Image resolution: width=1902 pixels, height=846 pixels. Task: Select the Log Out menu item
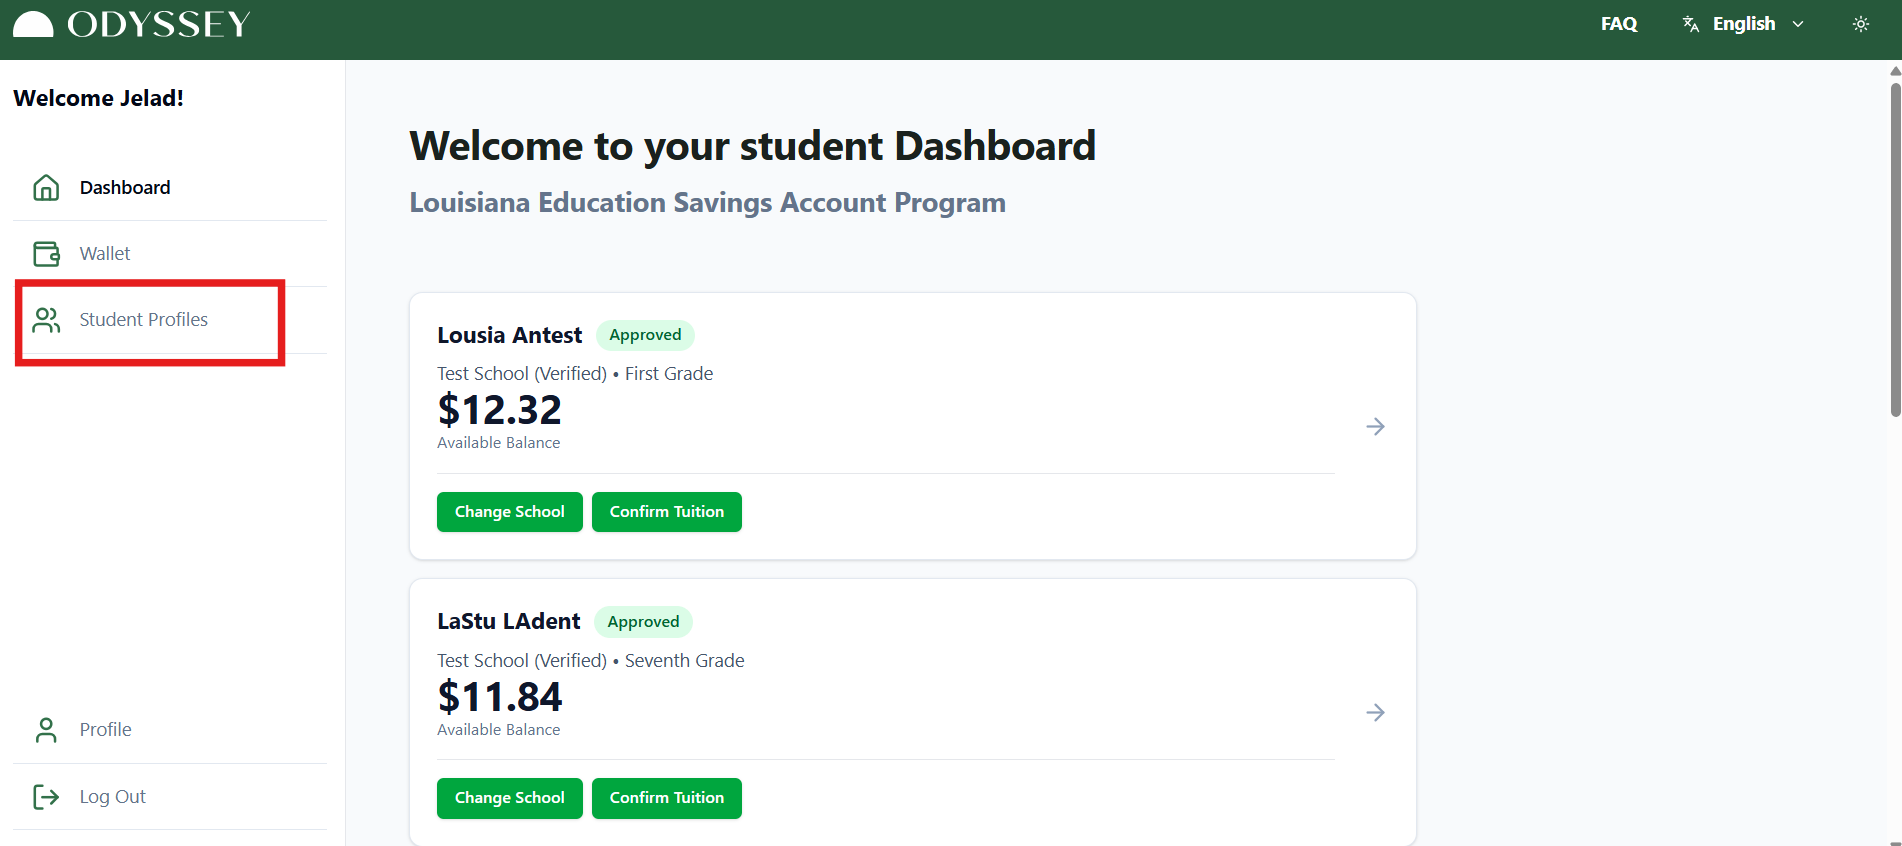pyautogui.click(x=113, y=797)
